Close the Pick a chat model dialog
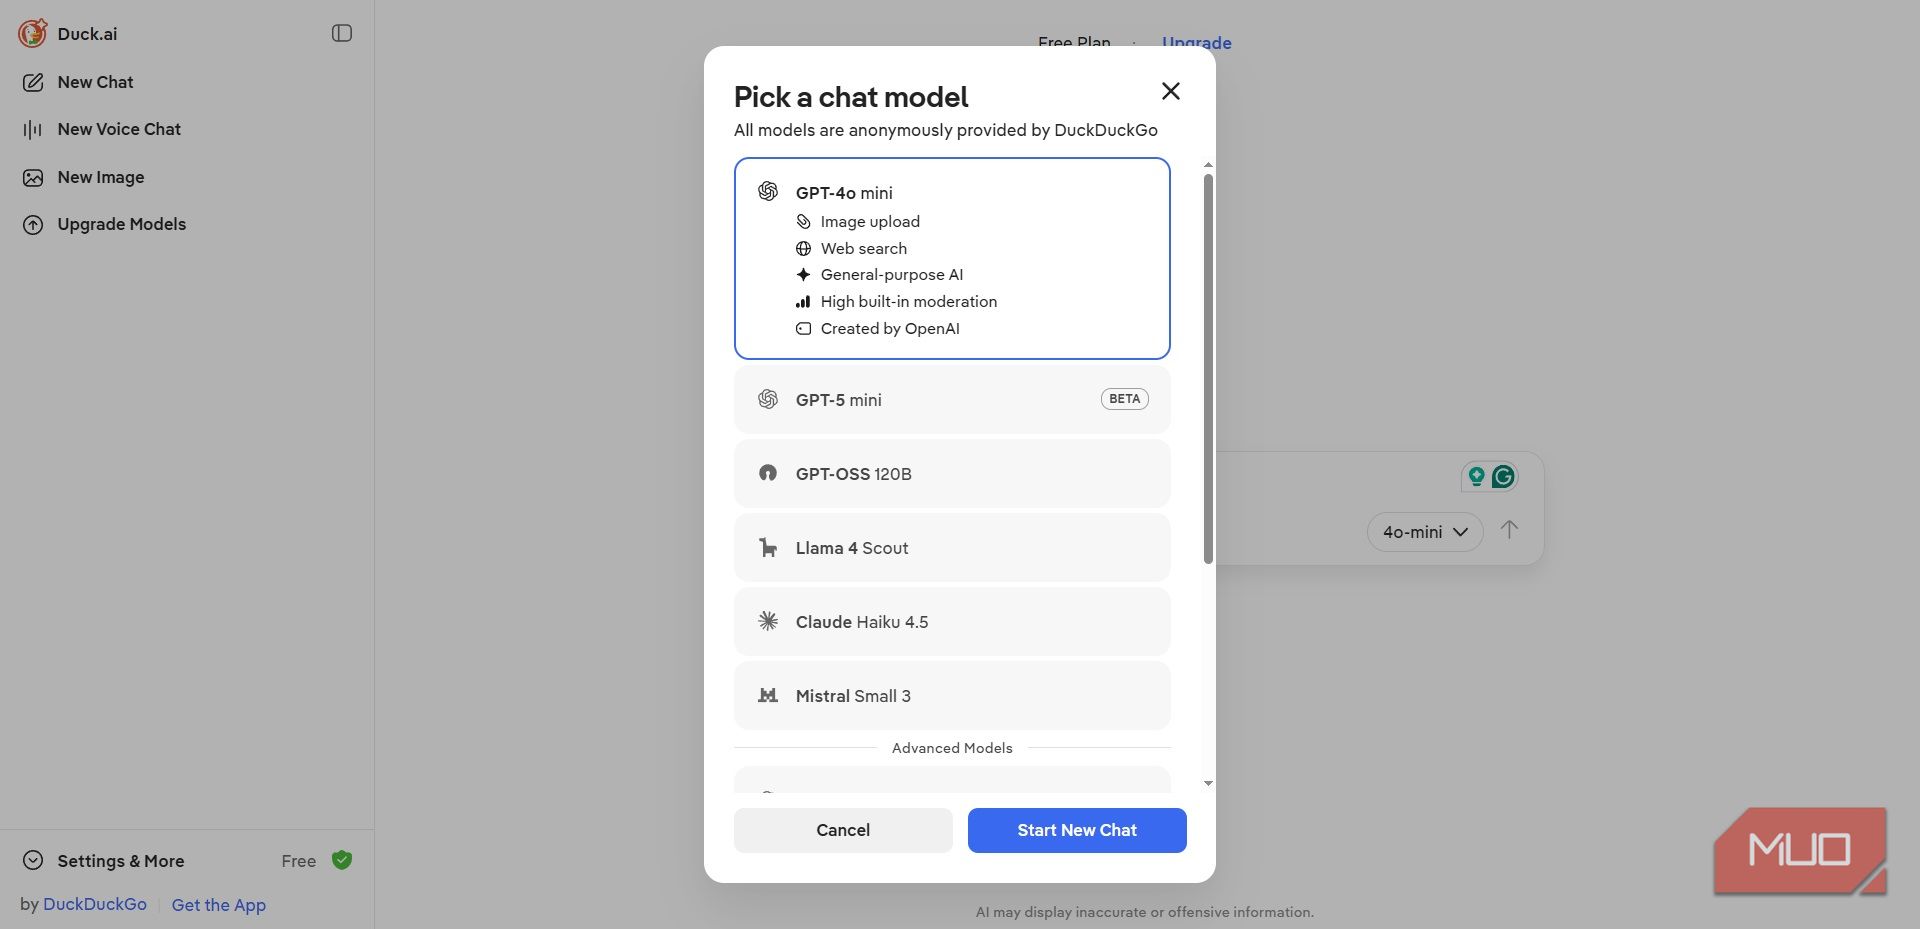Viewport: 1920px width, 929px height. click(x=1171, y=91)
